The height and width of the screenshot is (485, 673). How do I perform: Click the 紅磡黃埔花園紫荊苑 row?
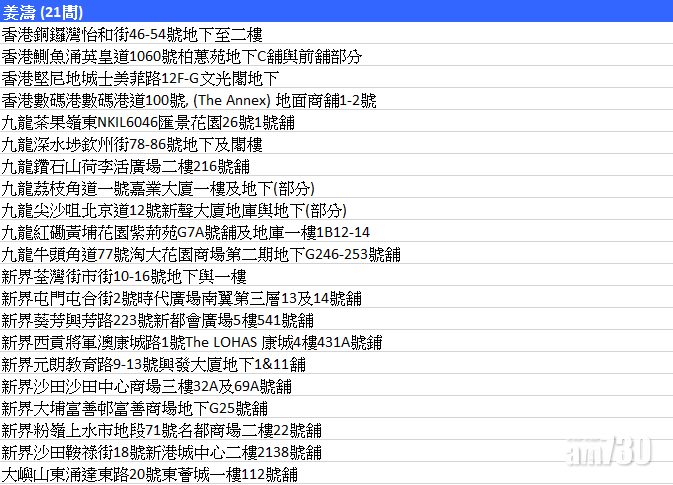185,232
